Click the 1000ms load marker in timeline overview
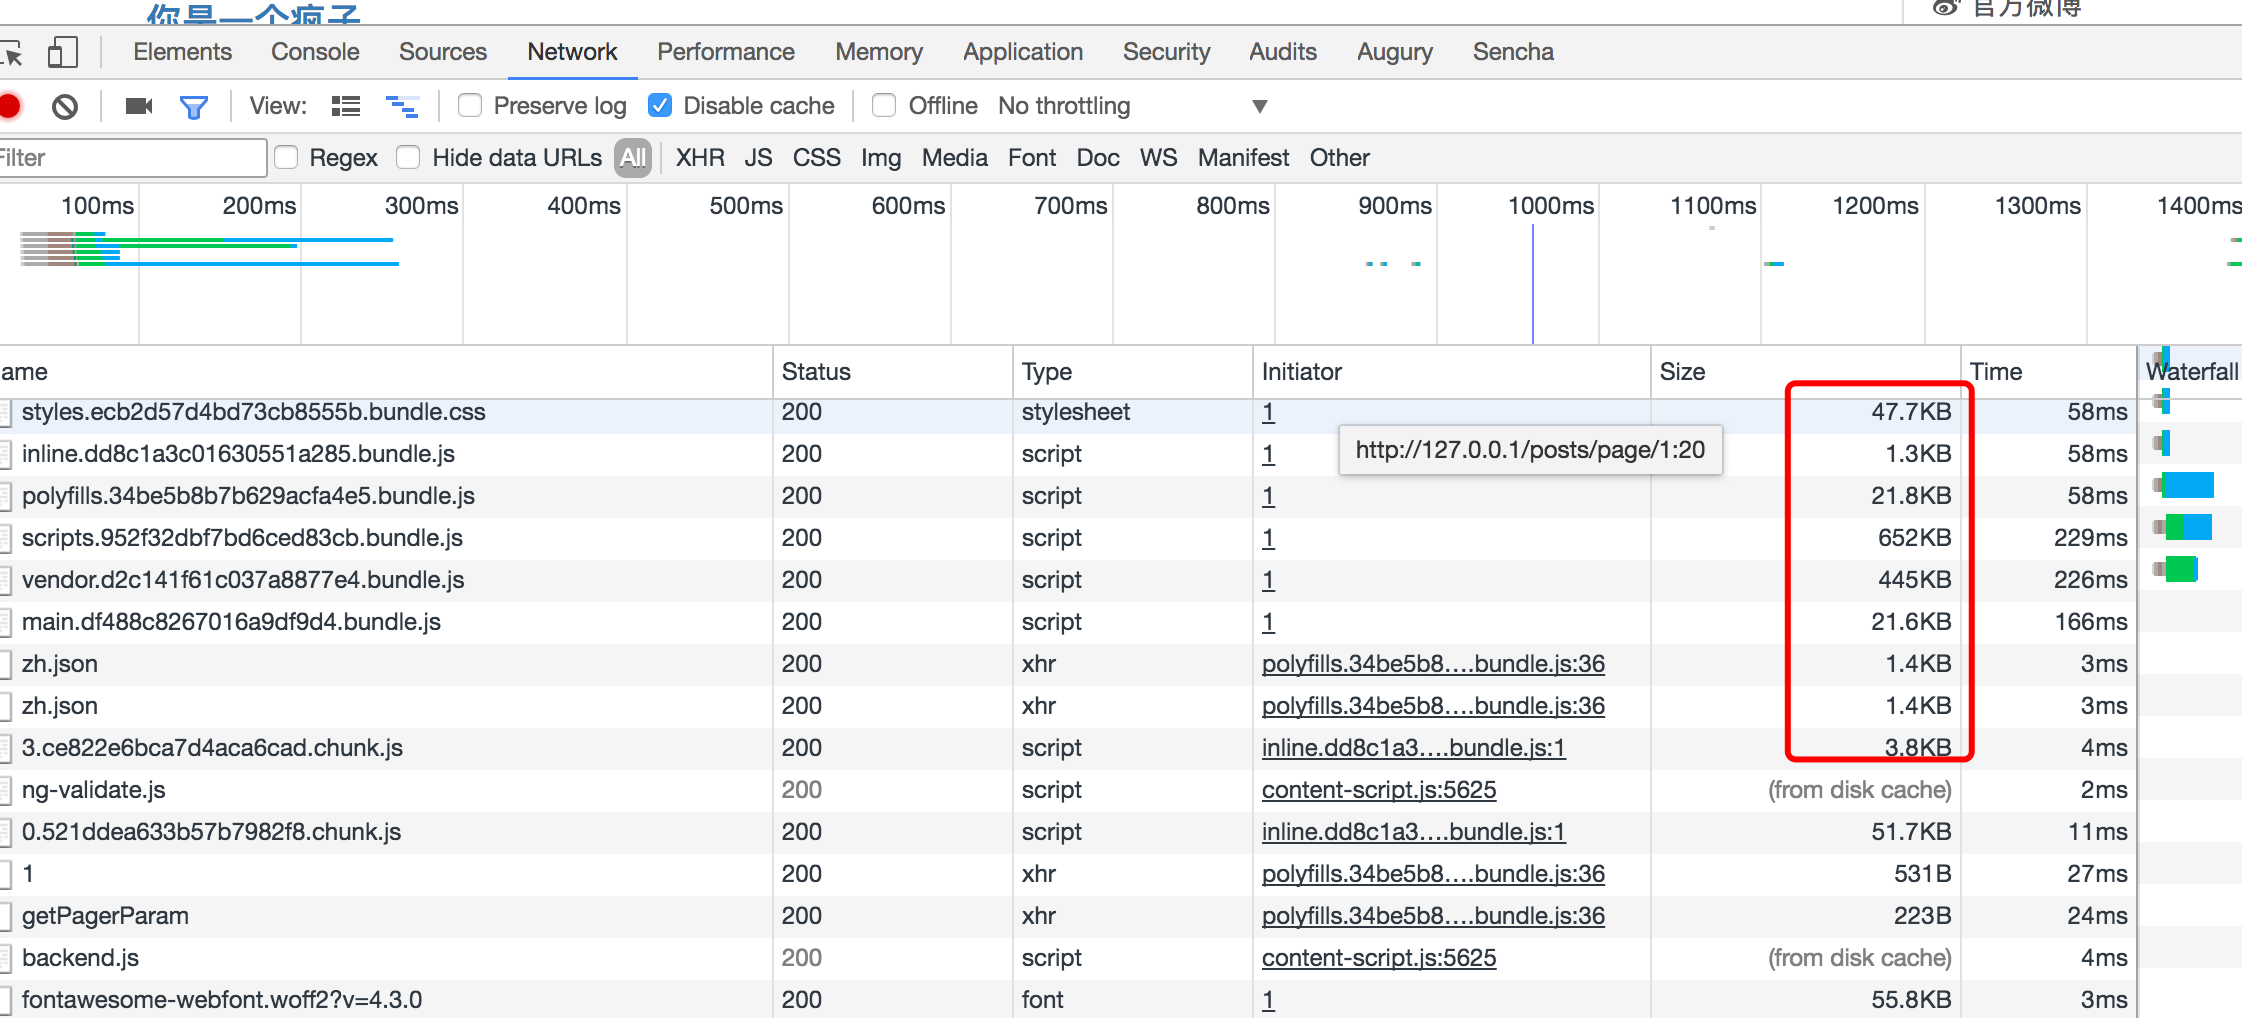 [1533, 285]
